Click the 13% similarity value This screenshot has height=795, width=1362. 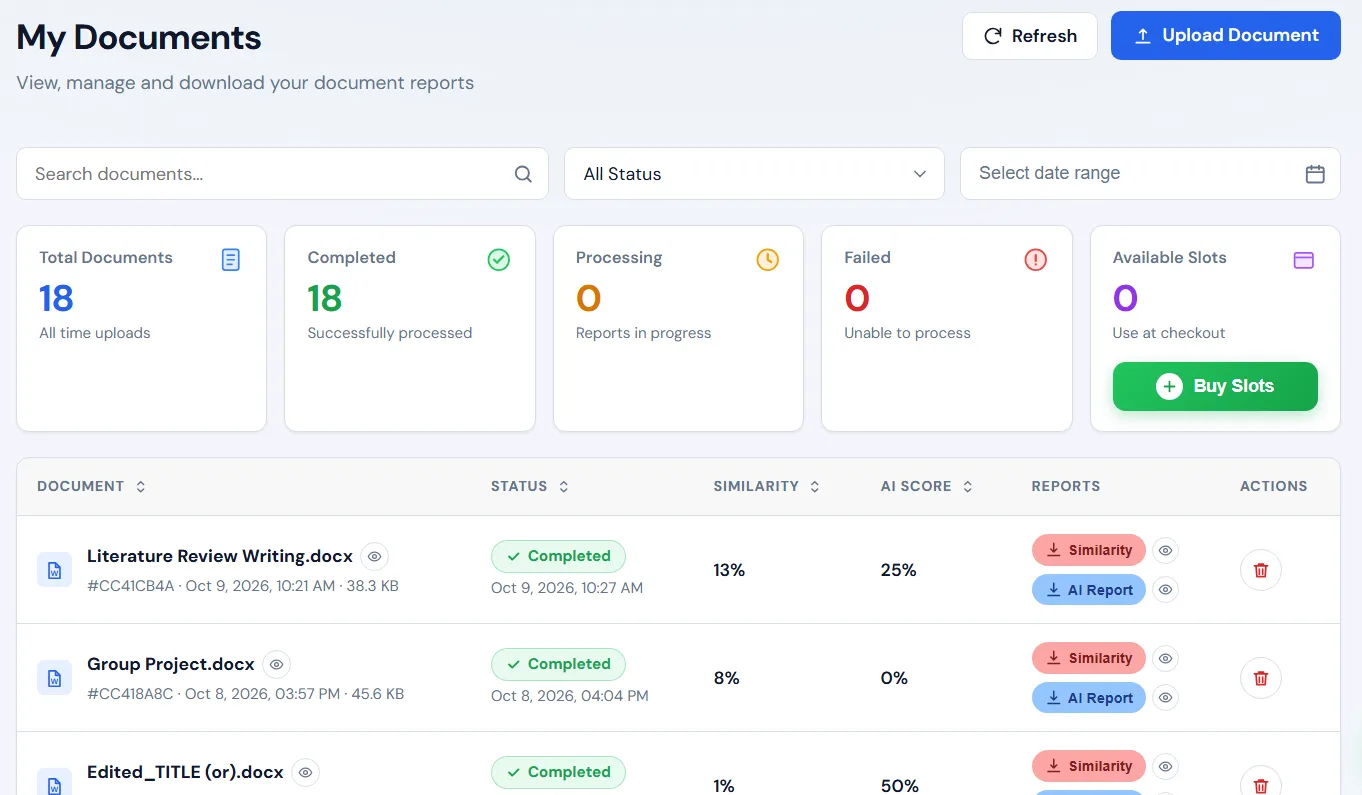pyautogui.click(x=729, y=570)
